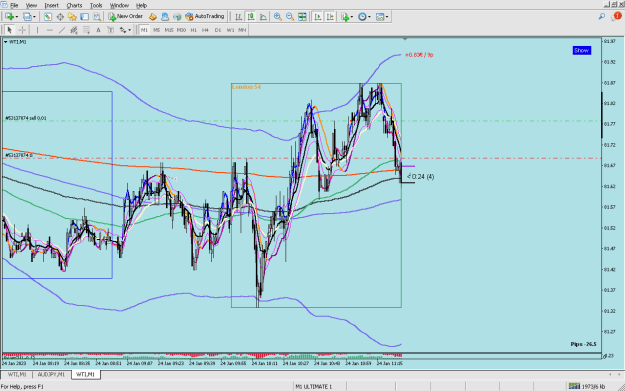Open the Navigator star-folder icon
The width and height of the screenshot is (625, 391).
72,17
